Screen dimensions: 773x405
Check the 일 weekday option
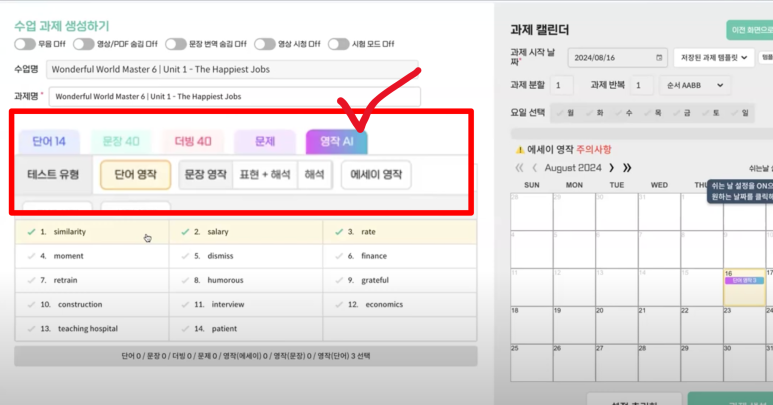pos(740,113)
